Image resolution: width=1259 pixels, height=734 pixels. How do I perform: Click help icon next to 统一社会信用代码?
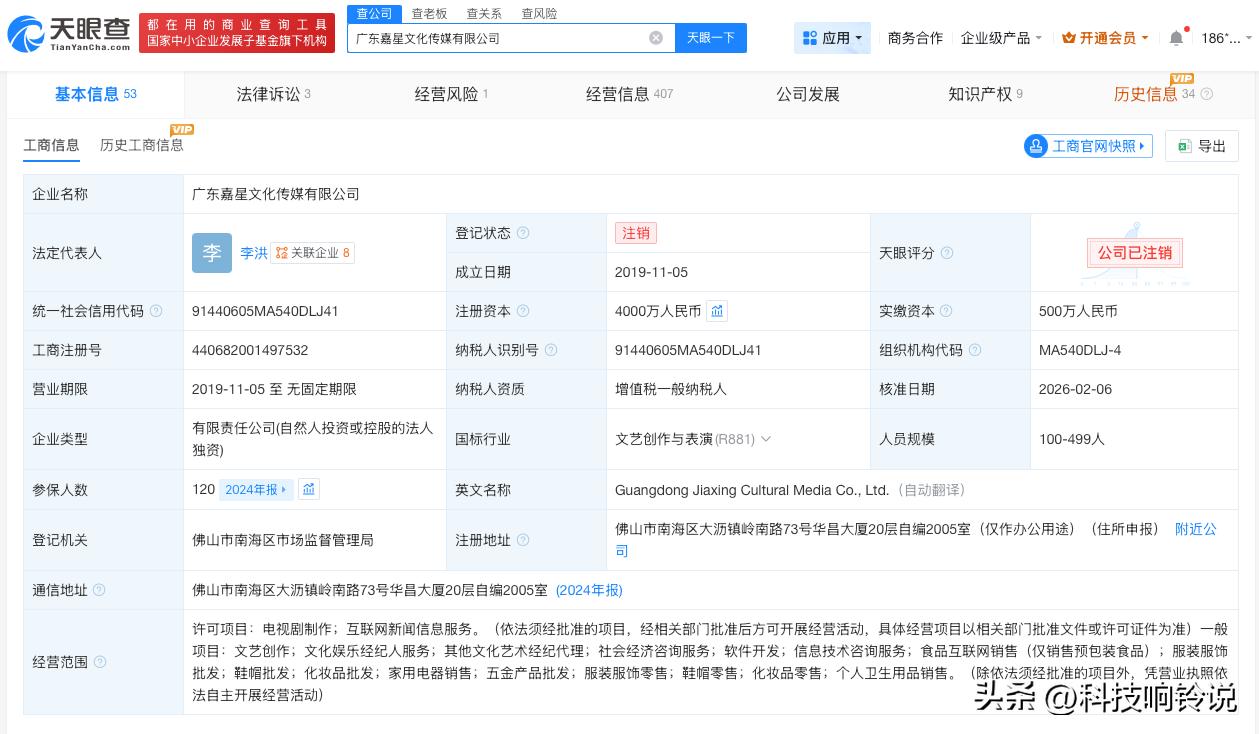click(156, 311)
